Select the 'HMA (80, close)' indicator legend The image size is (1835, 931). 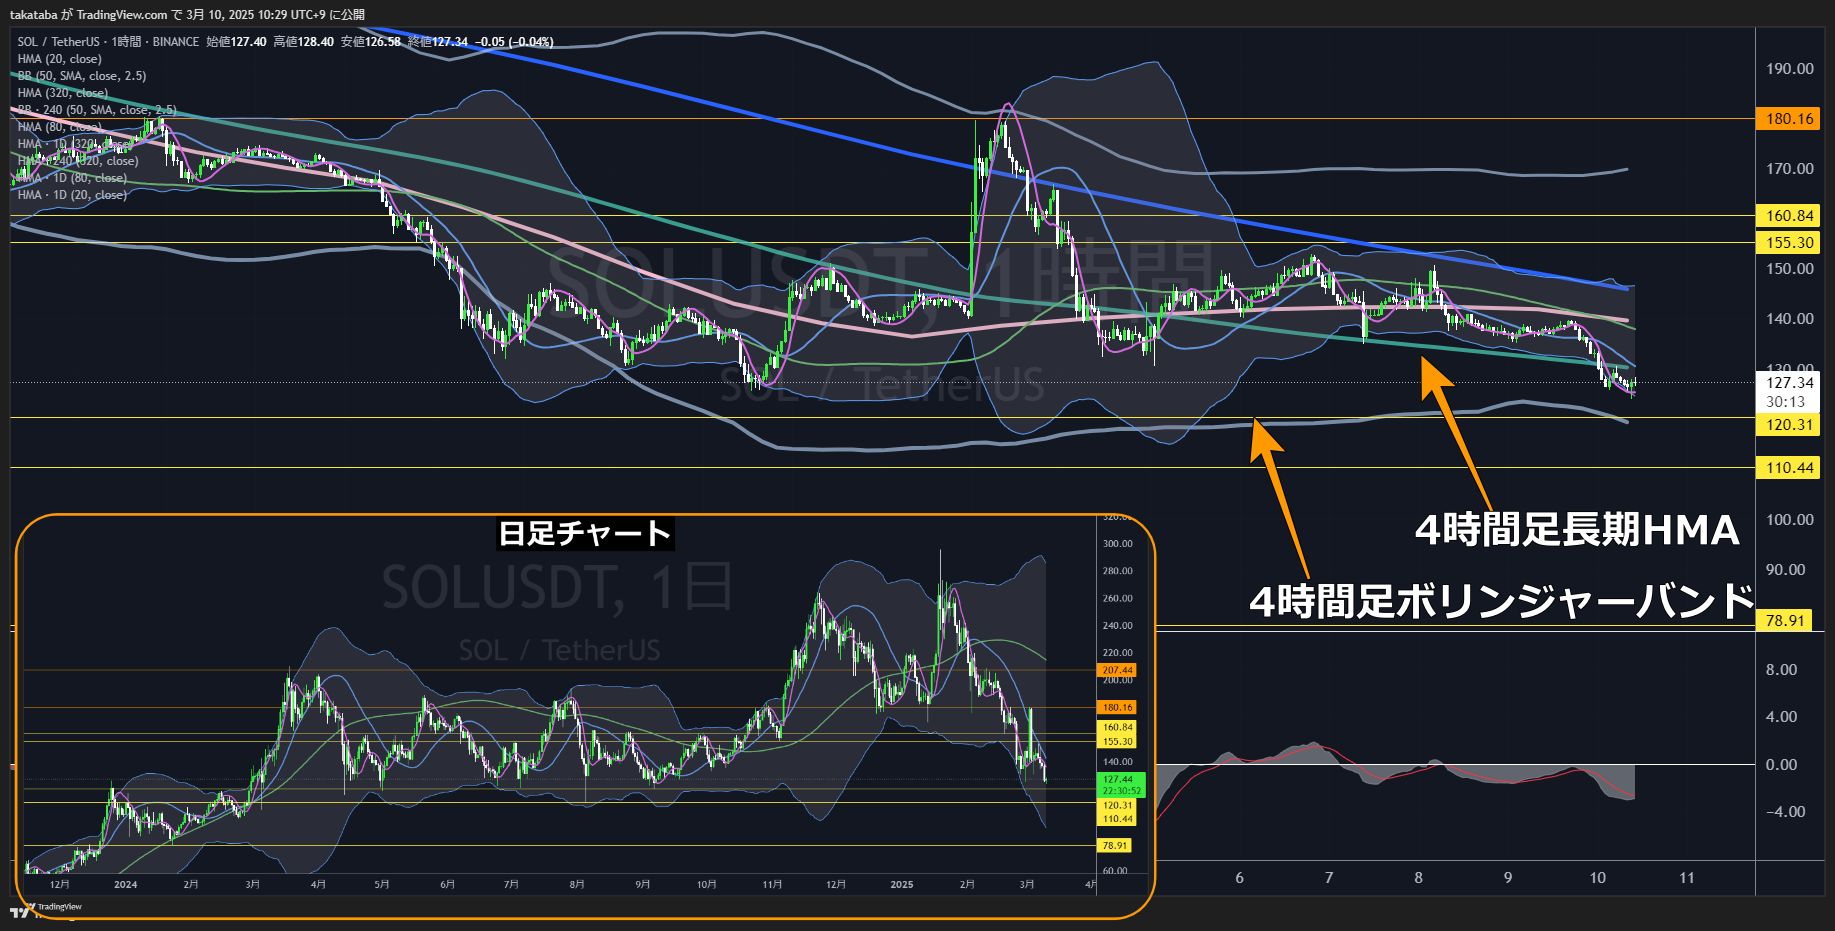[x=60, y=127]
